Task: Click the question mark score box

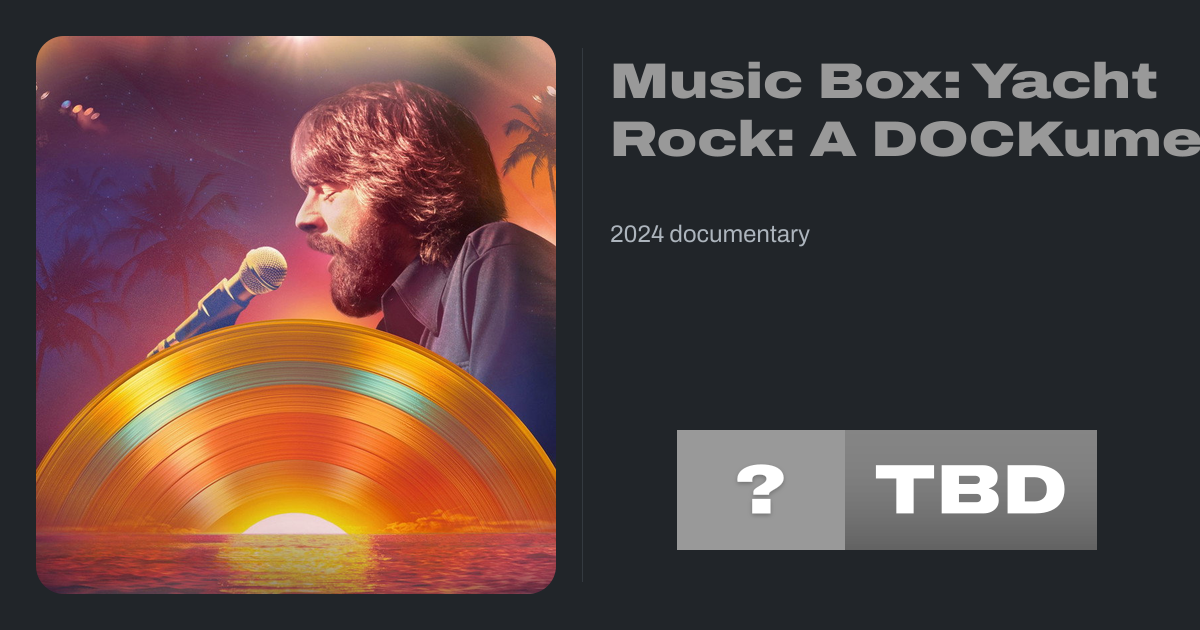Action: [x=761, y=490]
